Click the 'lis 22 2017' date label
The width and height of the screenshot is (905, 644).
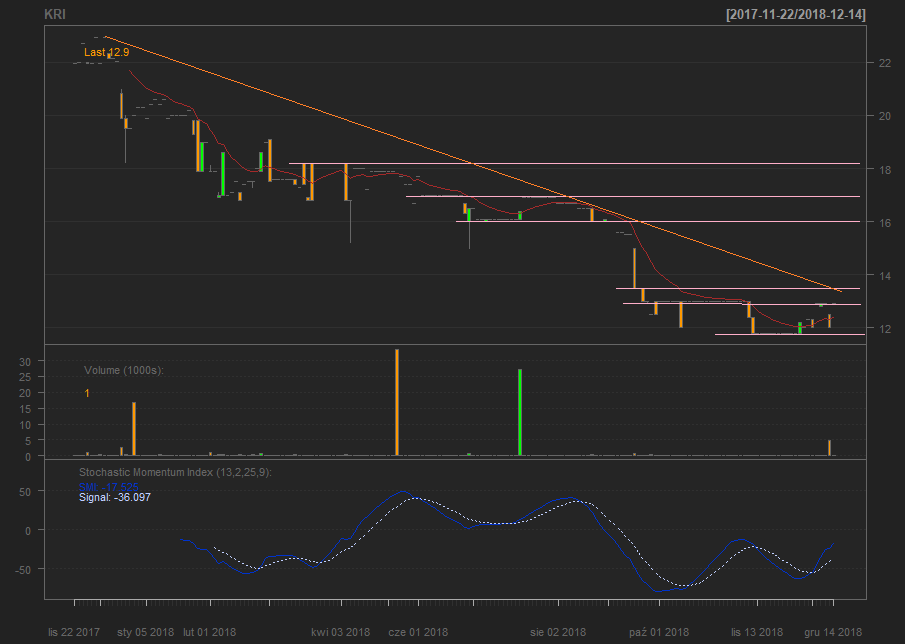click(74, 632)
